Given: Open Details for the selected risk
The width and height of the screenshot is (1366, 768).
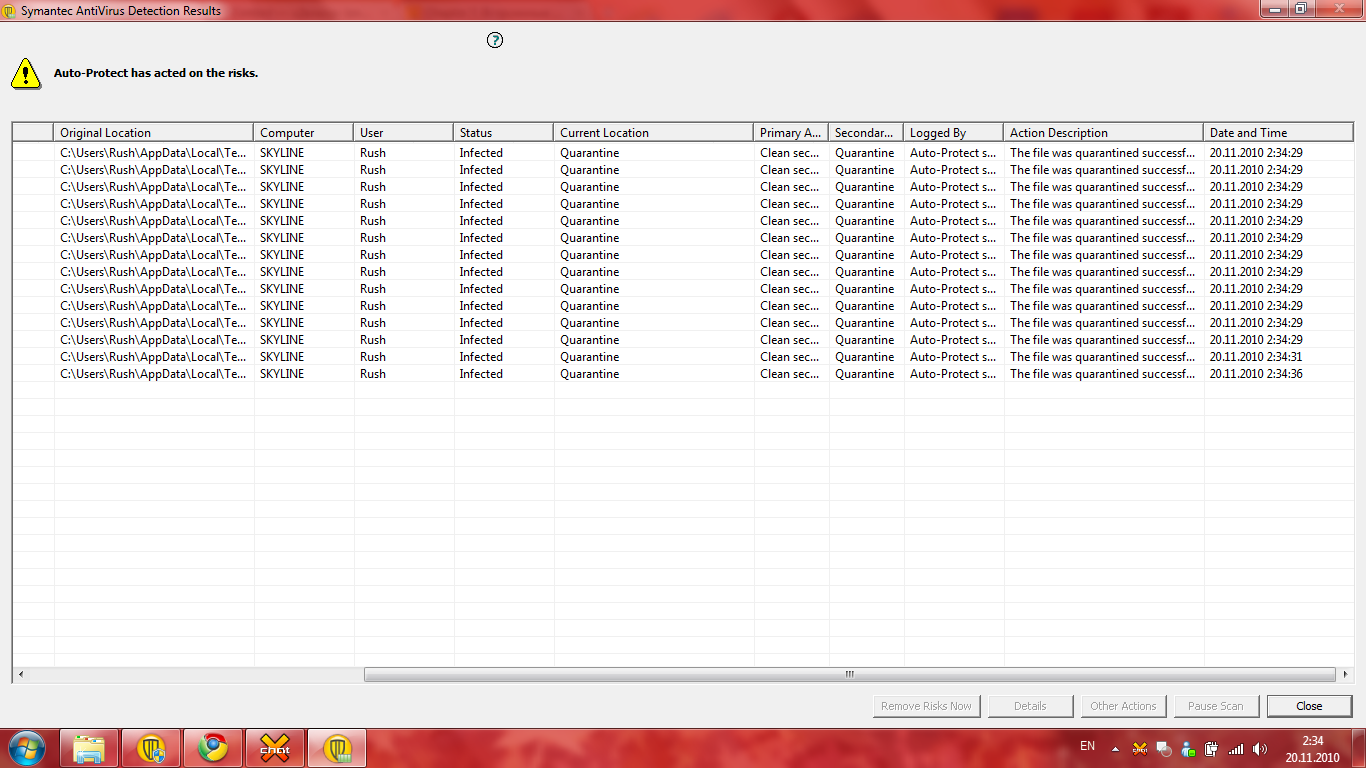Looking at the screenshot, I should [x=1030, y=706].
